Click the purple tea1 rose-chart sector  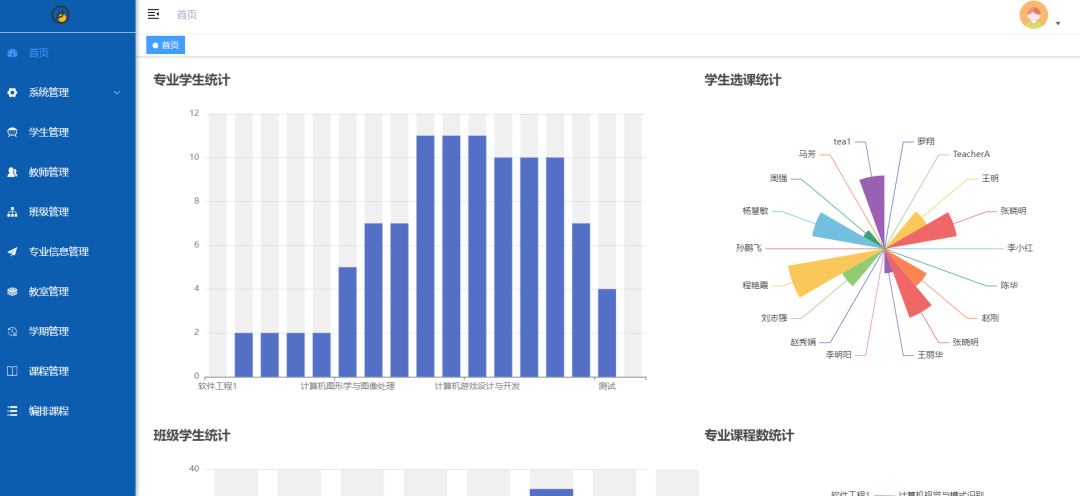(874, 205)
